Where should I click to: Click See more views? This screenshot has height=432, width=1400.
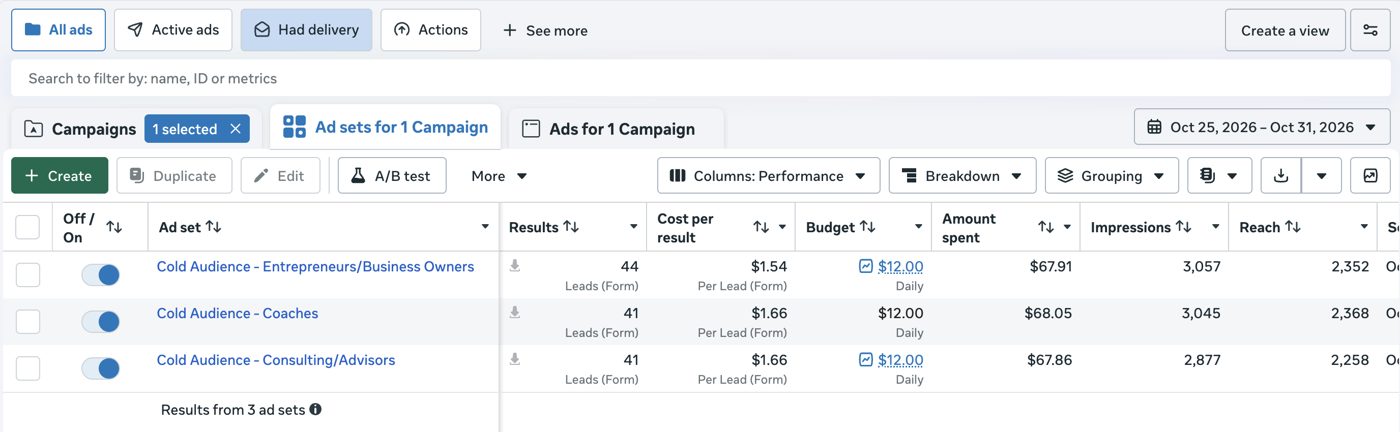coord(545,30)
